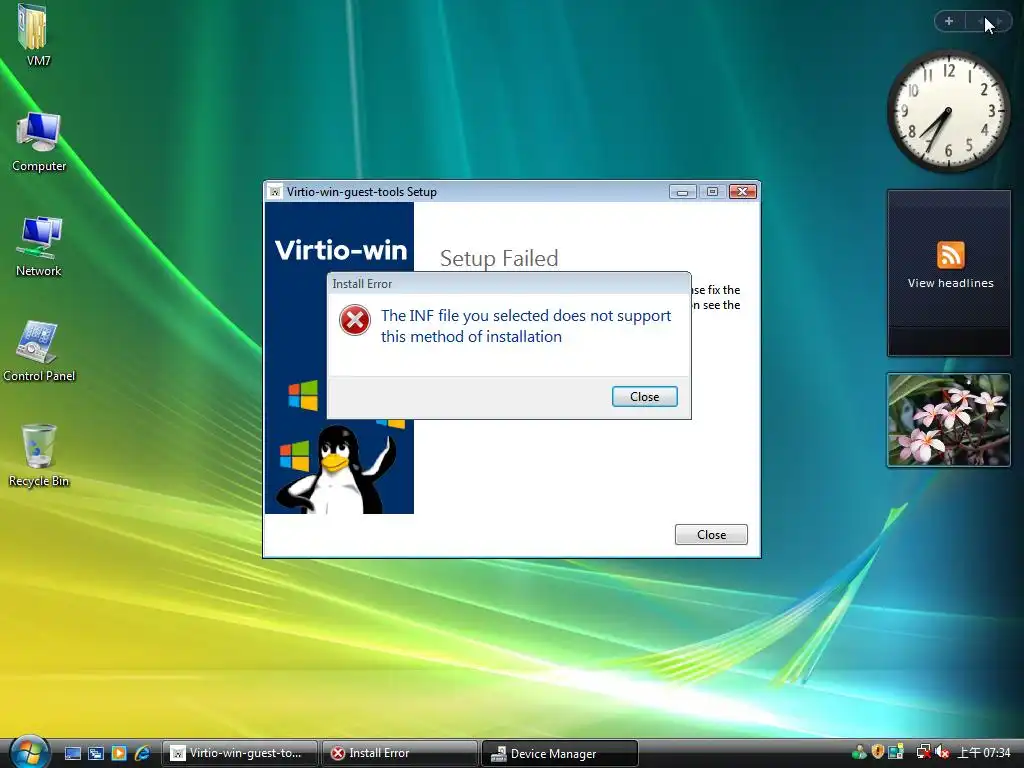Click the Virtio-win setup title bar icon
Viewport: 1024px width, 768px height.
click(x=275, y=192)
